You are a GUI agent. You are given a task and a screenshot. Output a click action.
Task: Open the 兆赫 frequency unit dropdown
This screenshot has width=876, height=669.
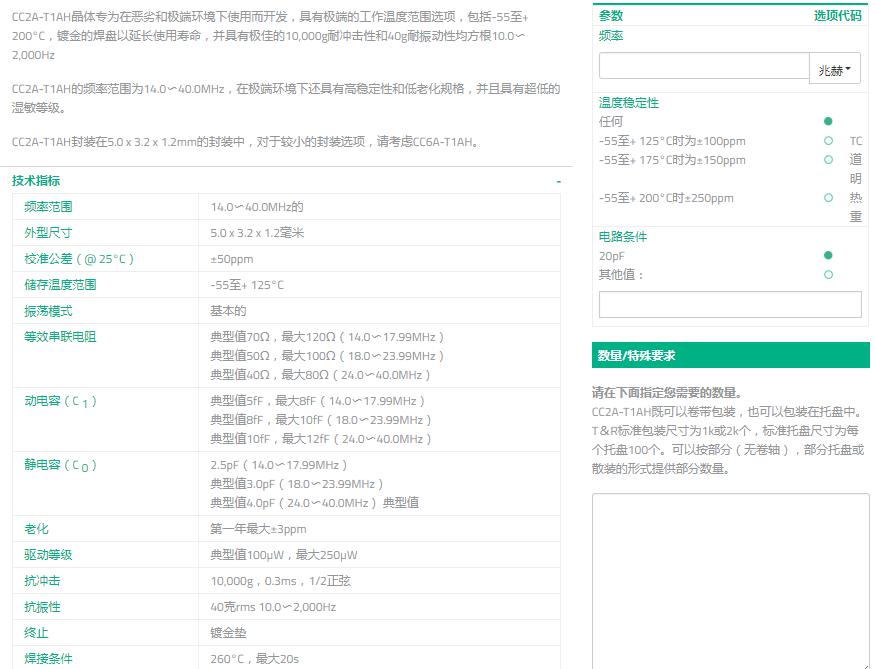[835, 69]
